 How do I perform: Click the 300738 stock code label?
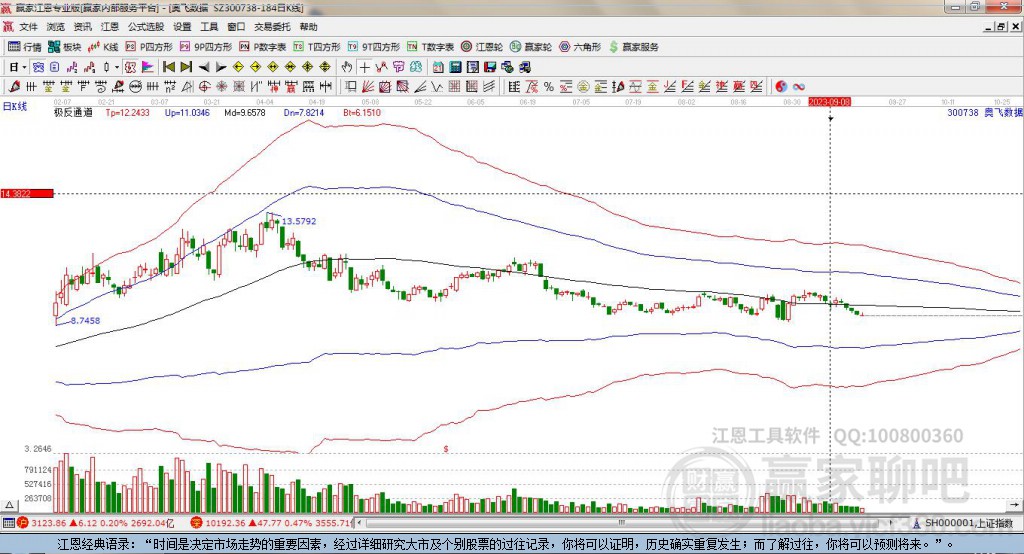point(963,112)
